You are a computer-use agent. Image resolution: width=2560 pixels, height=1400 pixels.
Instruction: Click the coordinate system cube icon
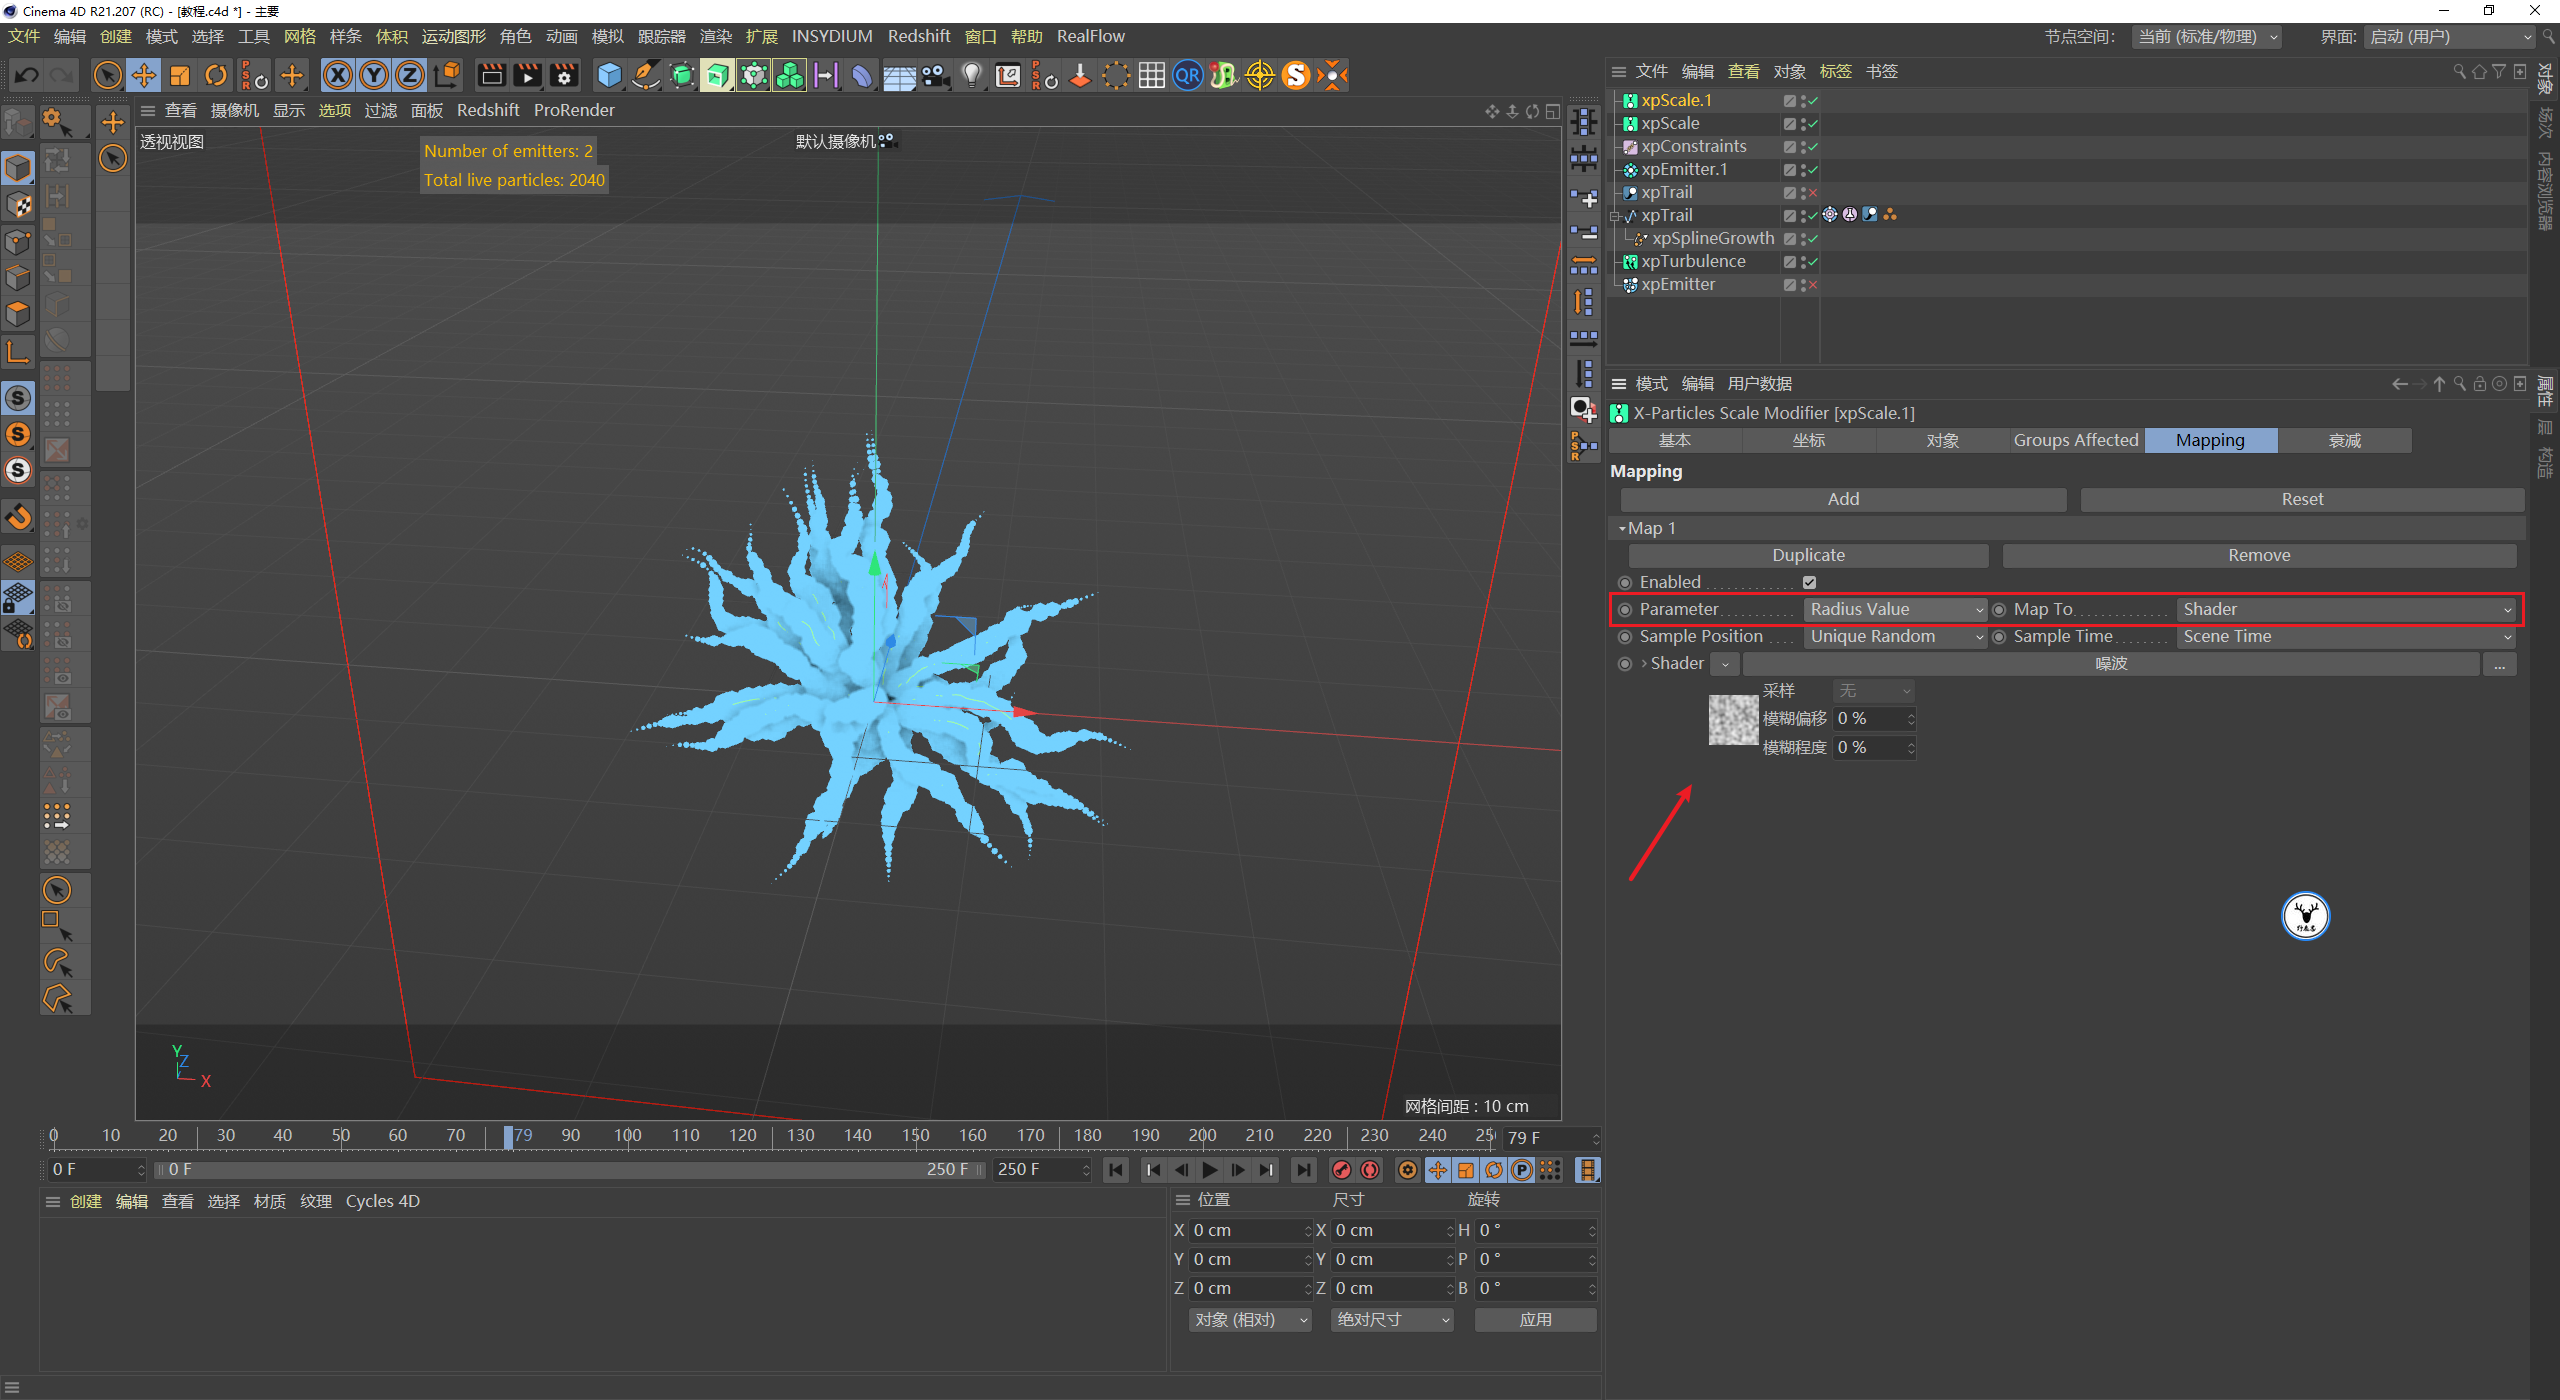pos(447,75)
